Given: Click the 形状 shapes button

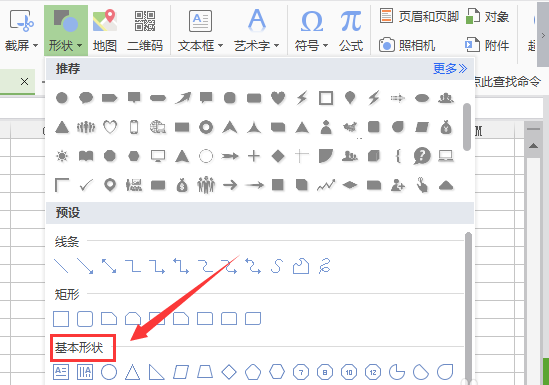Looking at the screenshot, I should coord(65,30).
